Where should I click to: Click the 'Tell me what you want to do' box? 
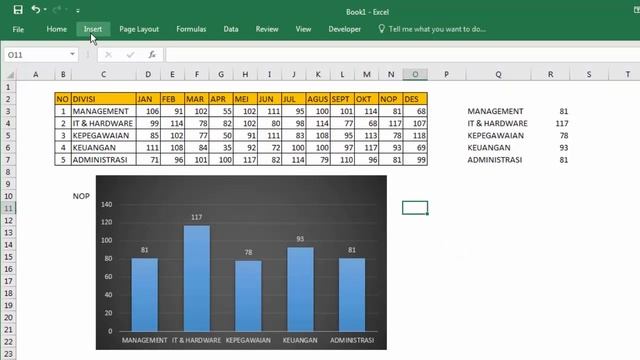click(437, 29)
